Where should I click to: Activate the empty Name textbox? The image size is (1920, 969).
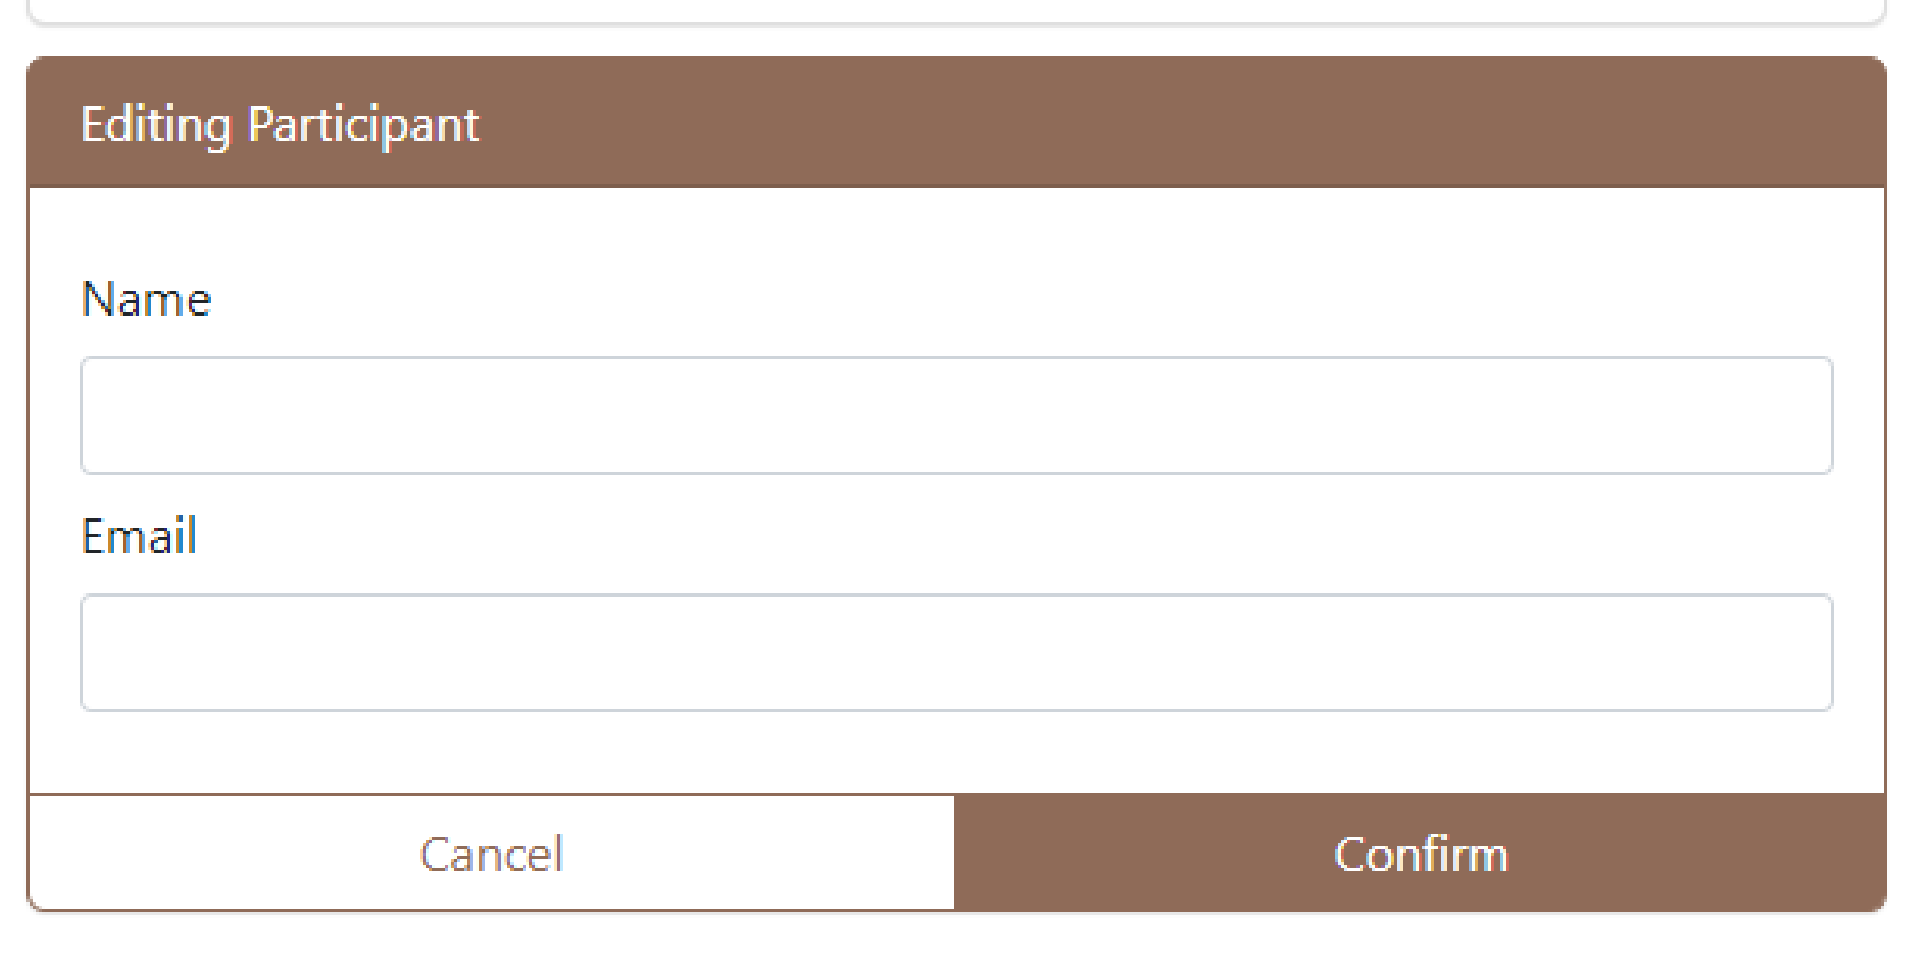point(956,415)
